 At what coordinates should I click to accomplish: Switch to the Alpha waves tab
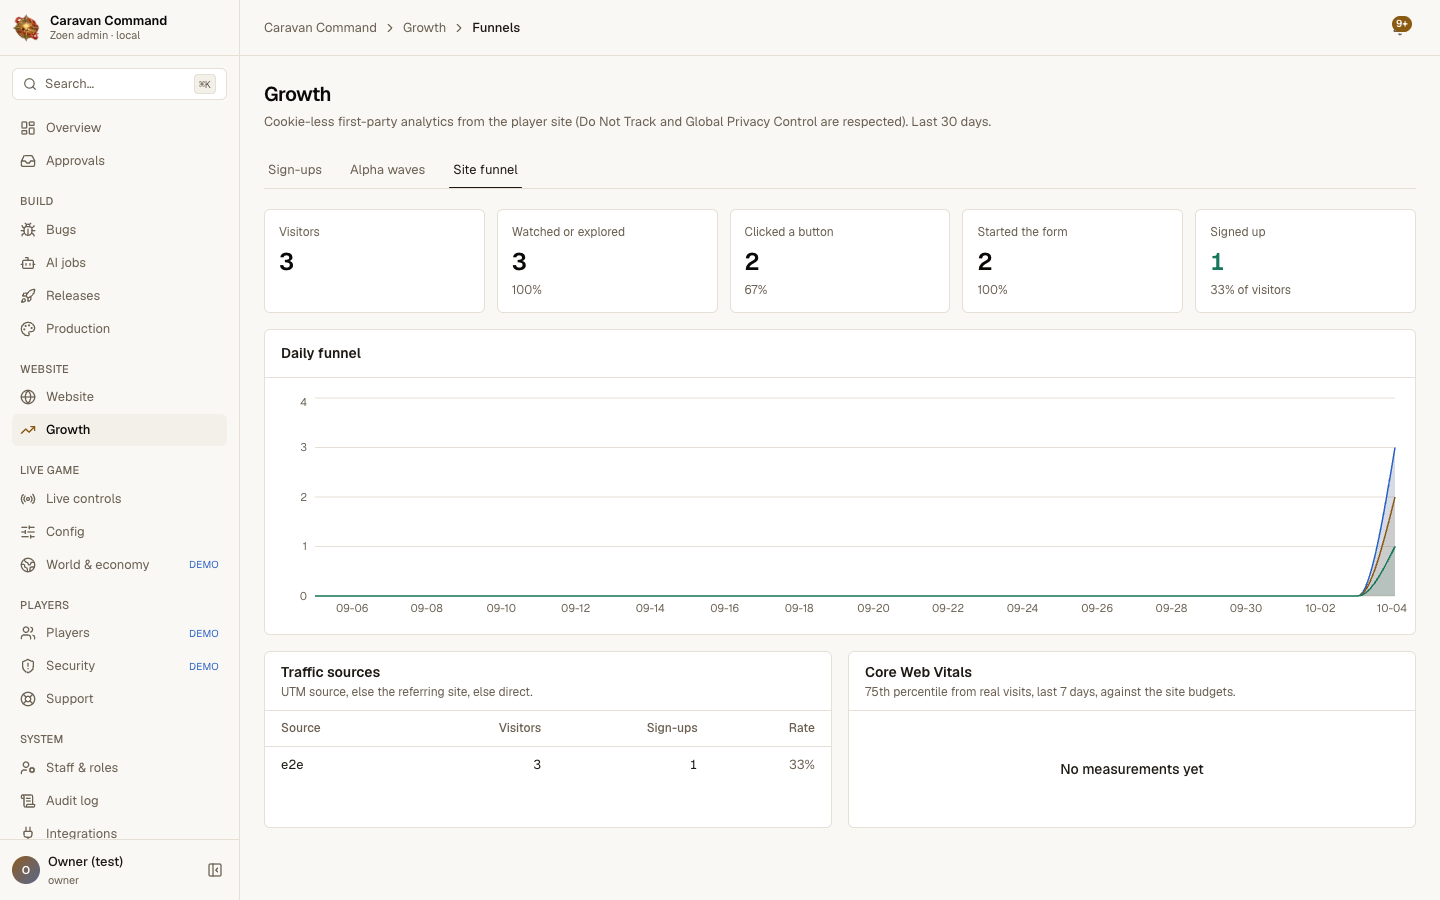tap(387, 170)
